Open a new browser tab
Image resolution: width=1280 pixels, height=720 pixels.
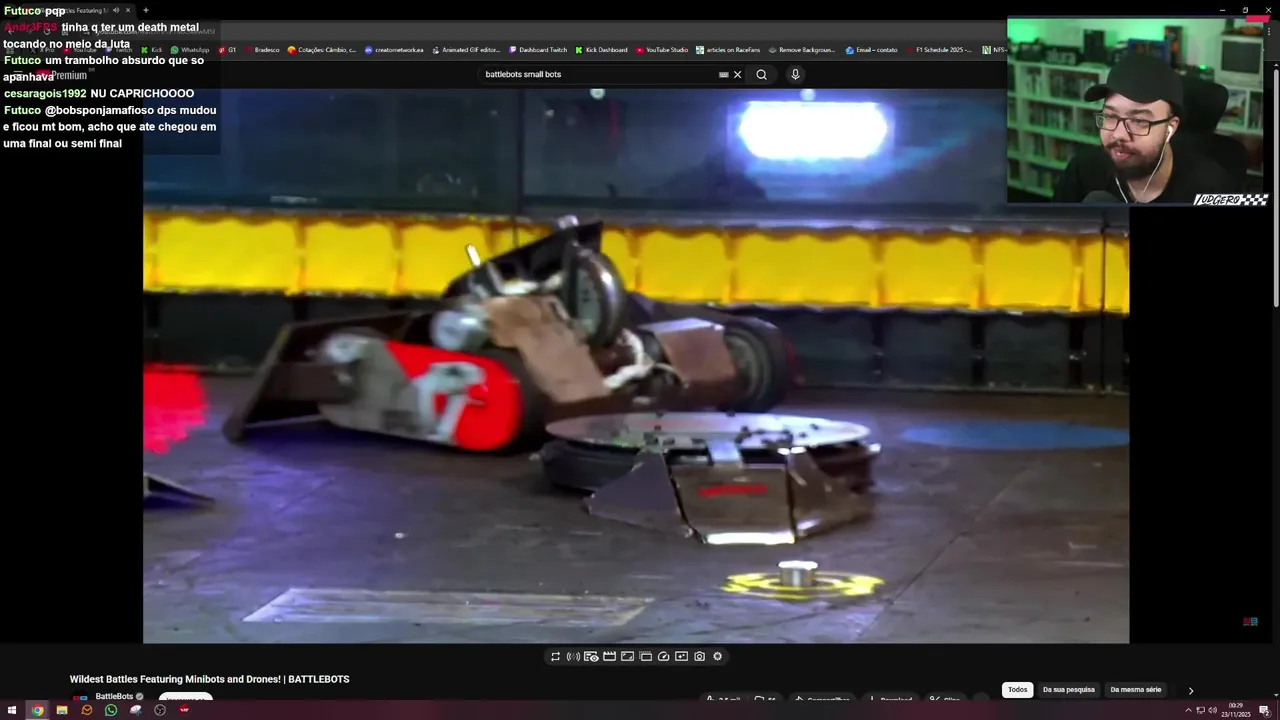tap(146, 10)
